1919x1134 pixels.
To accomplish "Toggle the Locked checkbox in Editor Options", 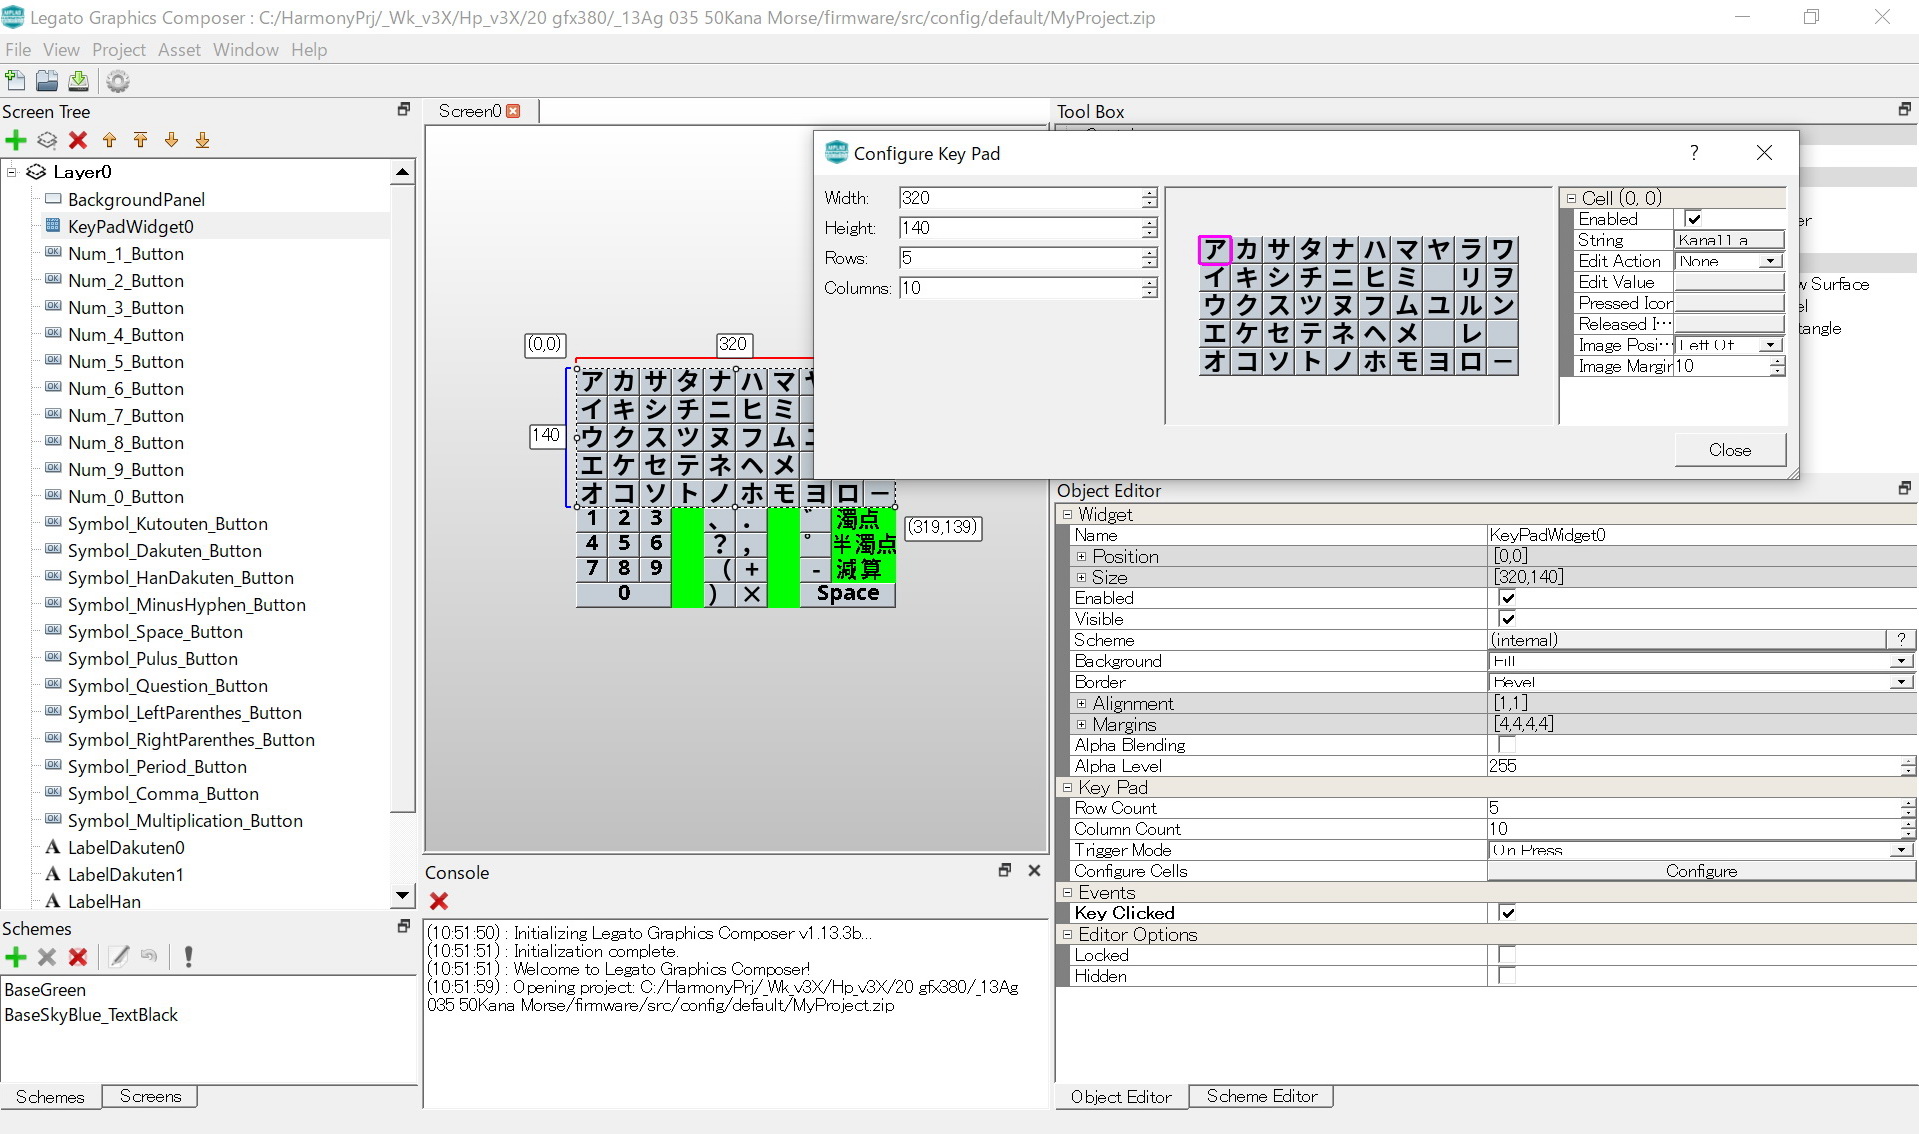I will [x=1507, y=955].
